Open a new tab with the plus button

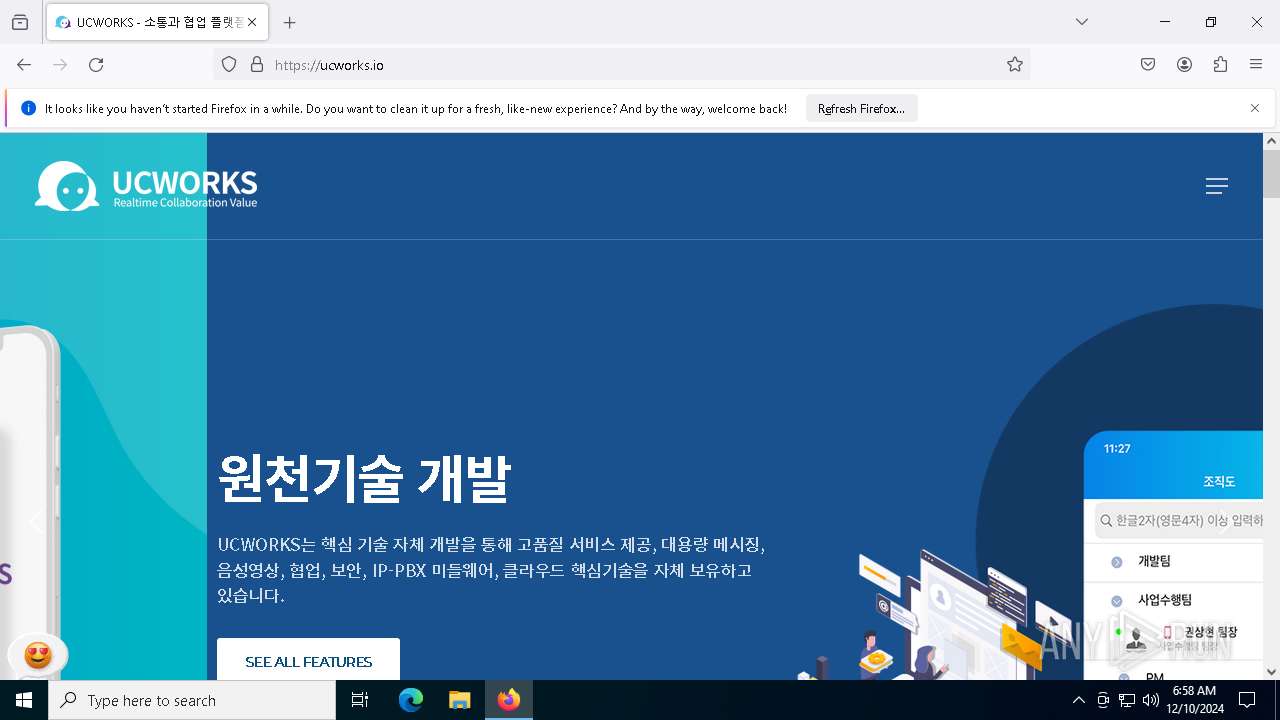[290, 22]
